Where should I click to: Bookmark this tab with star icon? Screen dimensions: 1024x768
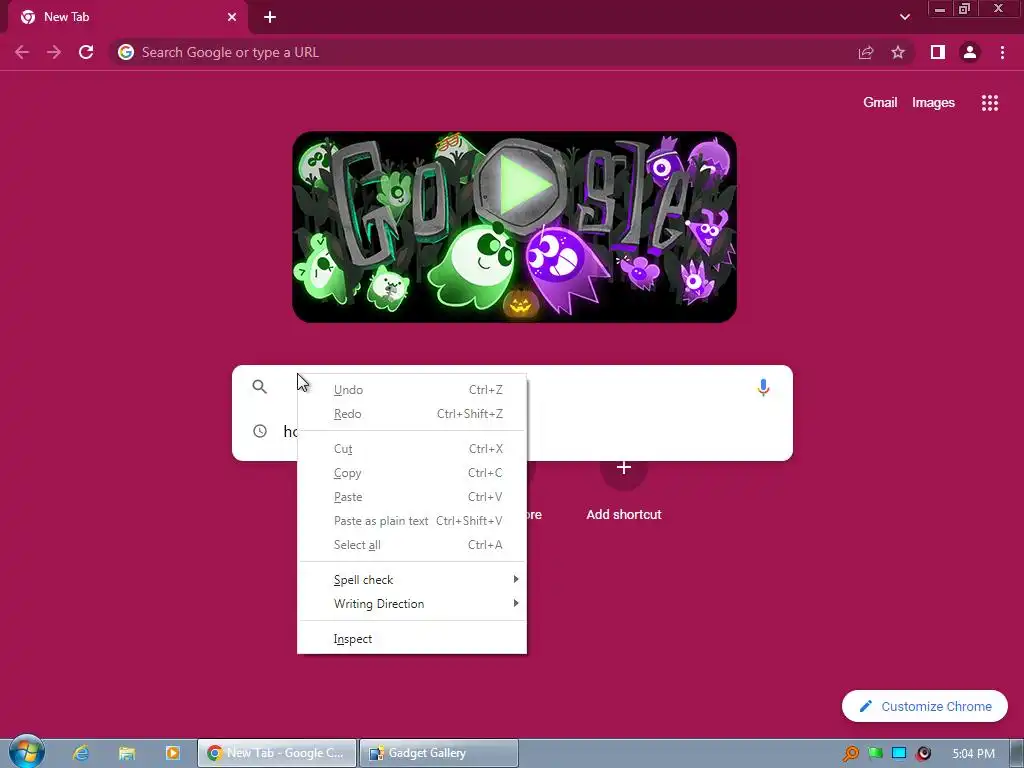click(899, 52)
